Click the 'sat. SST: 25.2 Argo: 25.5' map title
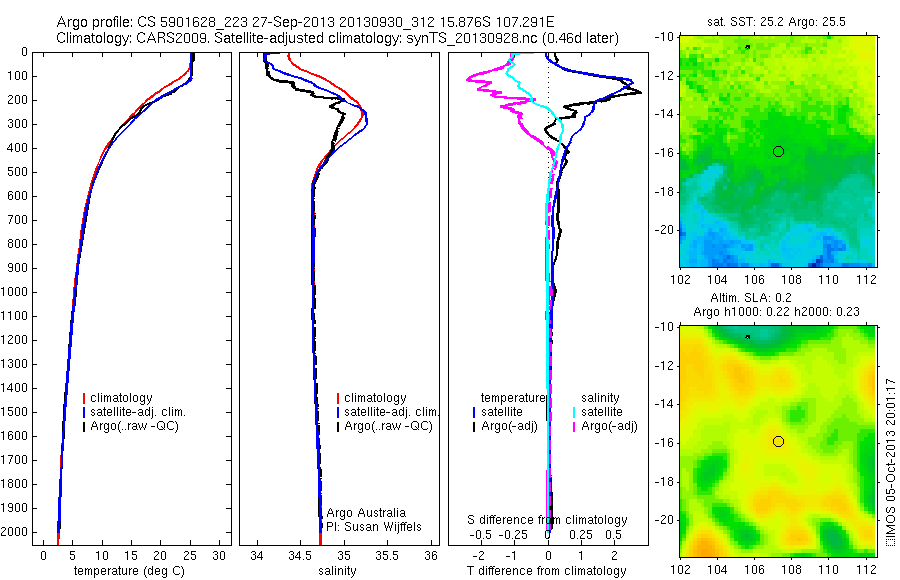 point(777,22)
